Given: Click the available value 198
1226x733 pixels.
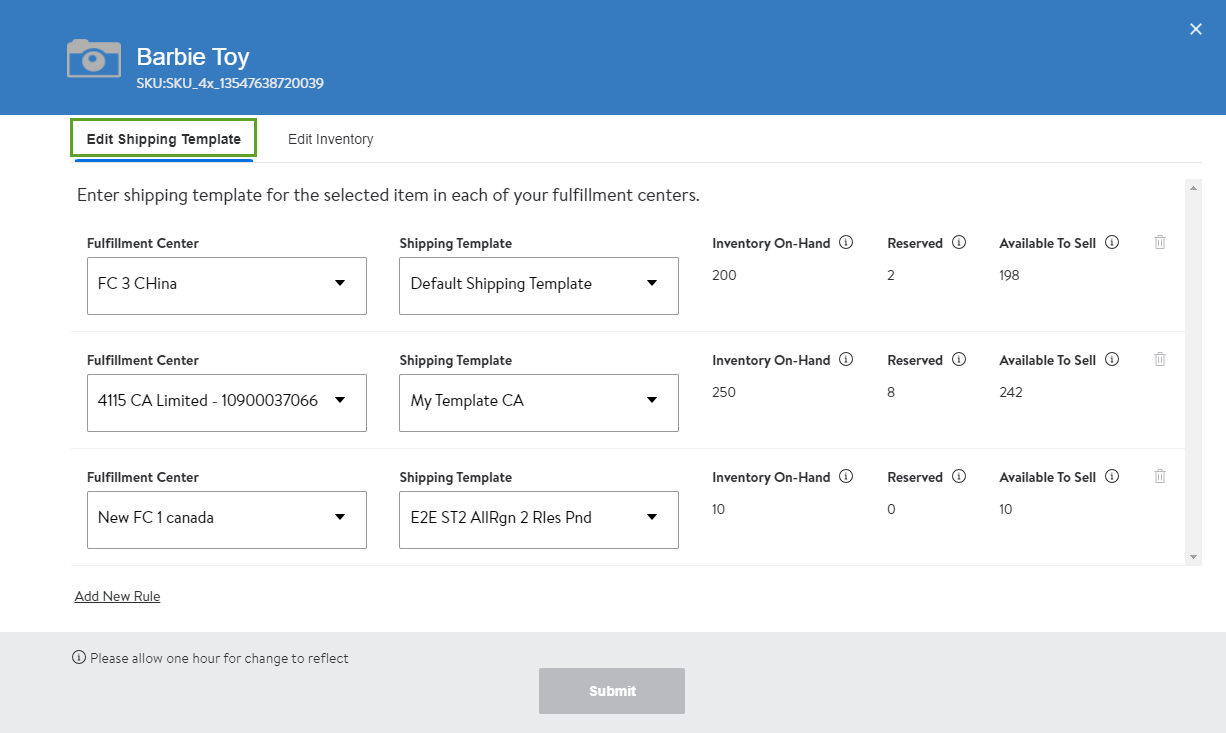Looking at the screenshot, I should tap(1009, 275).
